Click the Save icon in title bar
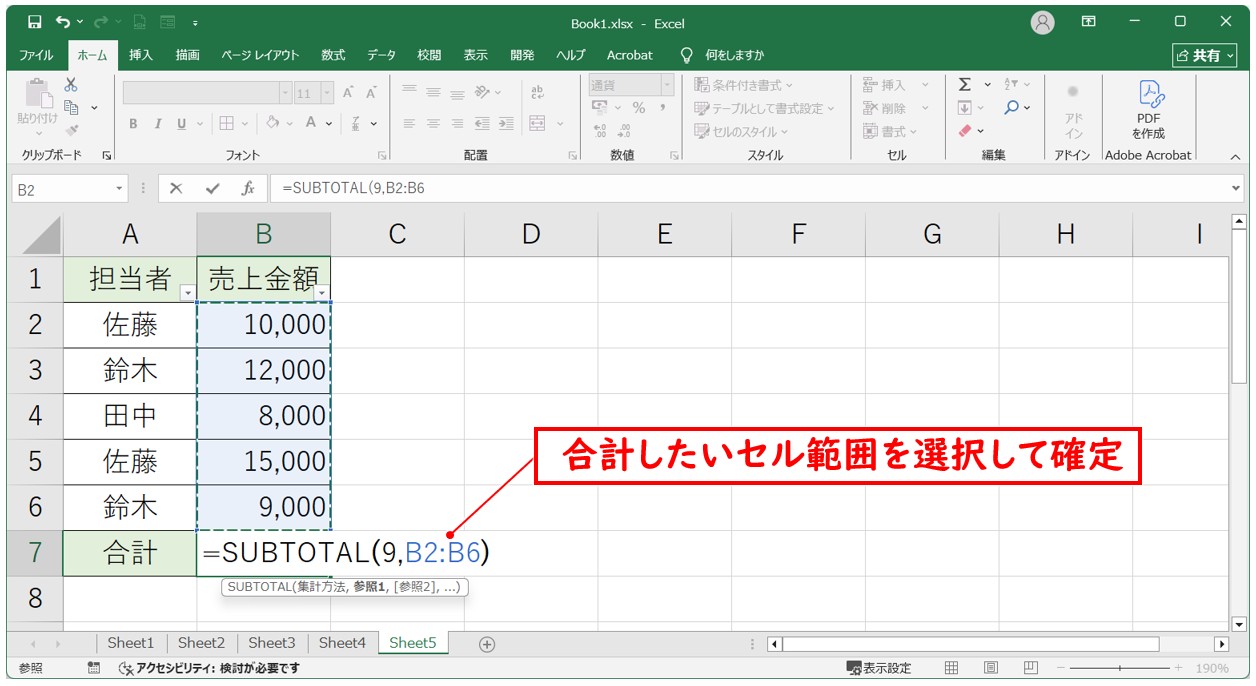Image resolution: width=1256 pixels, height=686 pixels. pyautogui.click(x=34, y=21)
